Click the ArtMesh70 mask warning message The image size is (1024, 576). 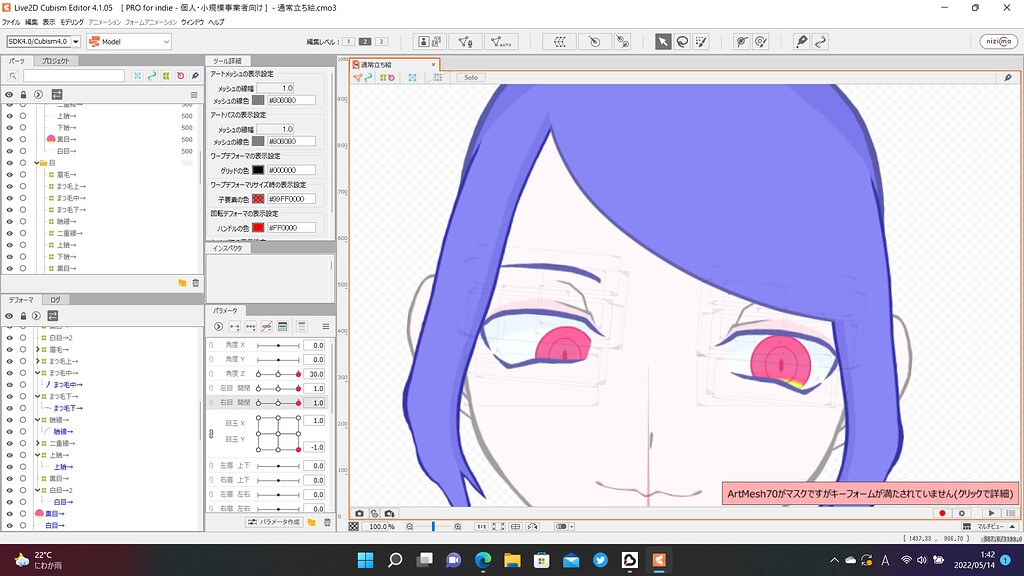pos(869,493)
